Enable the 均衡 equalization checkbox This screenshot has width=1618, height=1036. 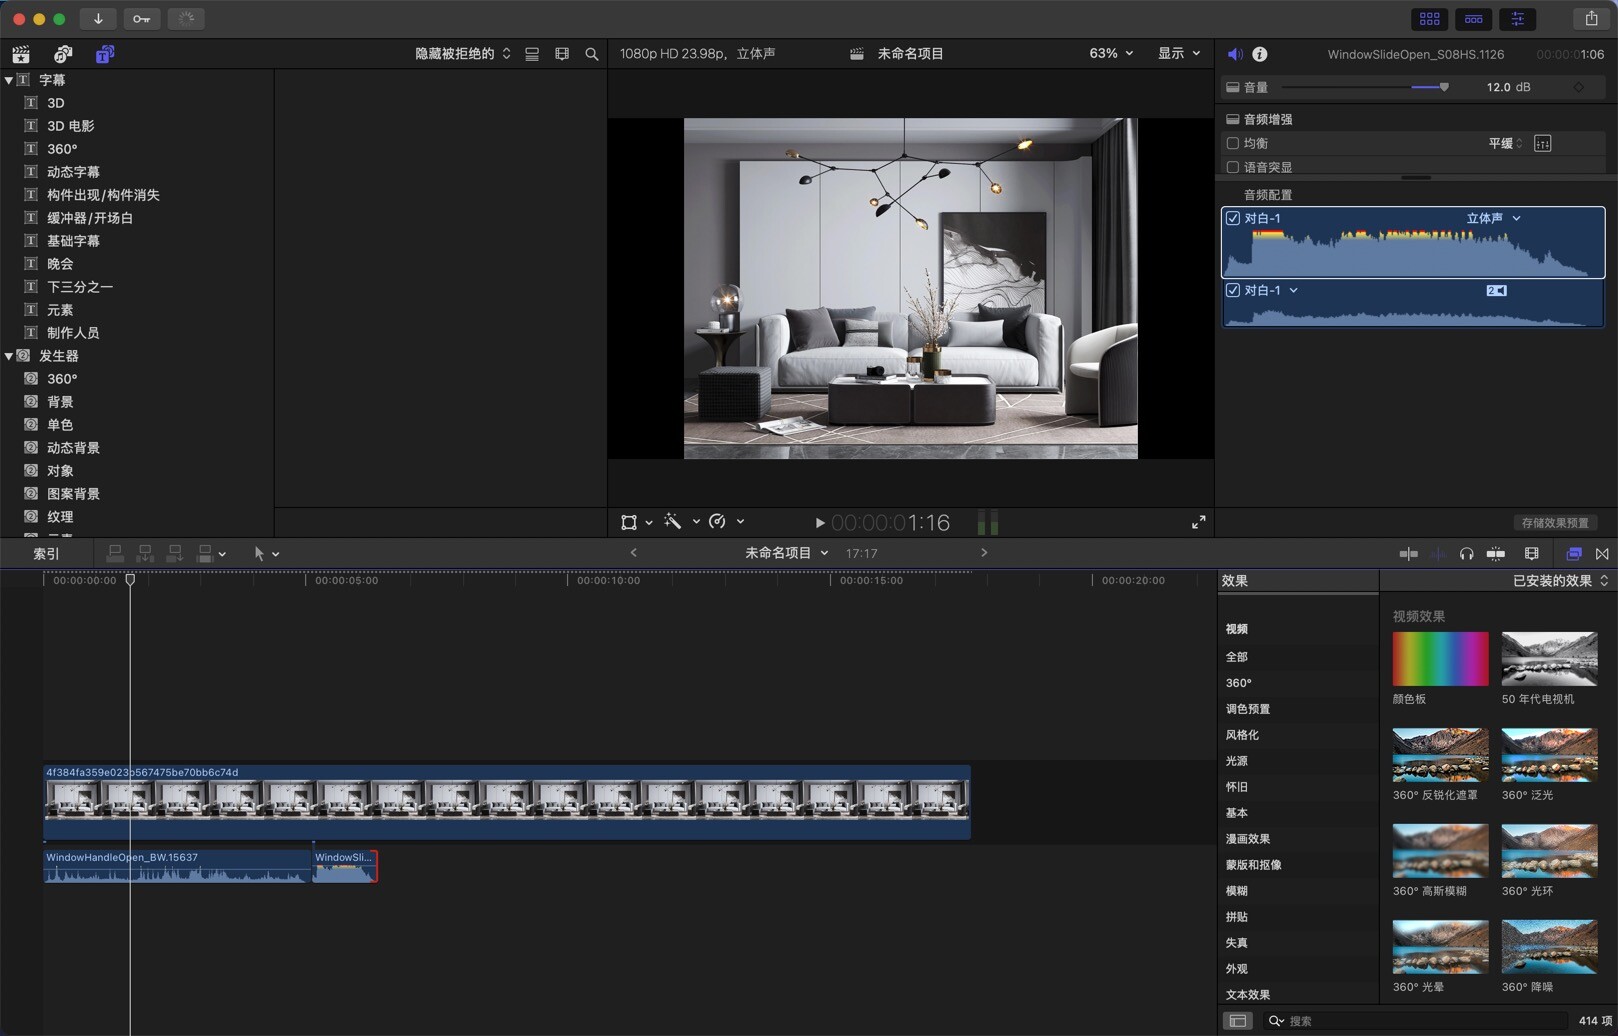coord(1233,143)
